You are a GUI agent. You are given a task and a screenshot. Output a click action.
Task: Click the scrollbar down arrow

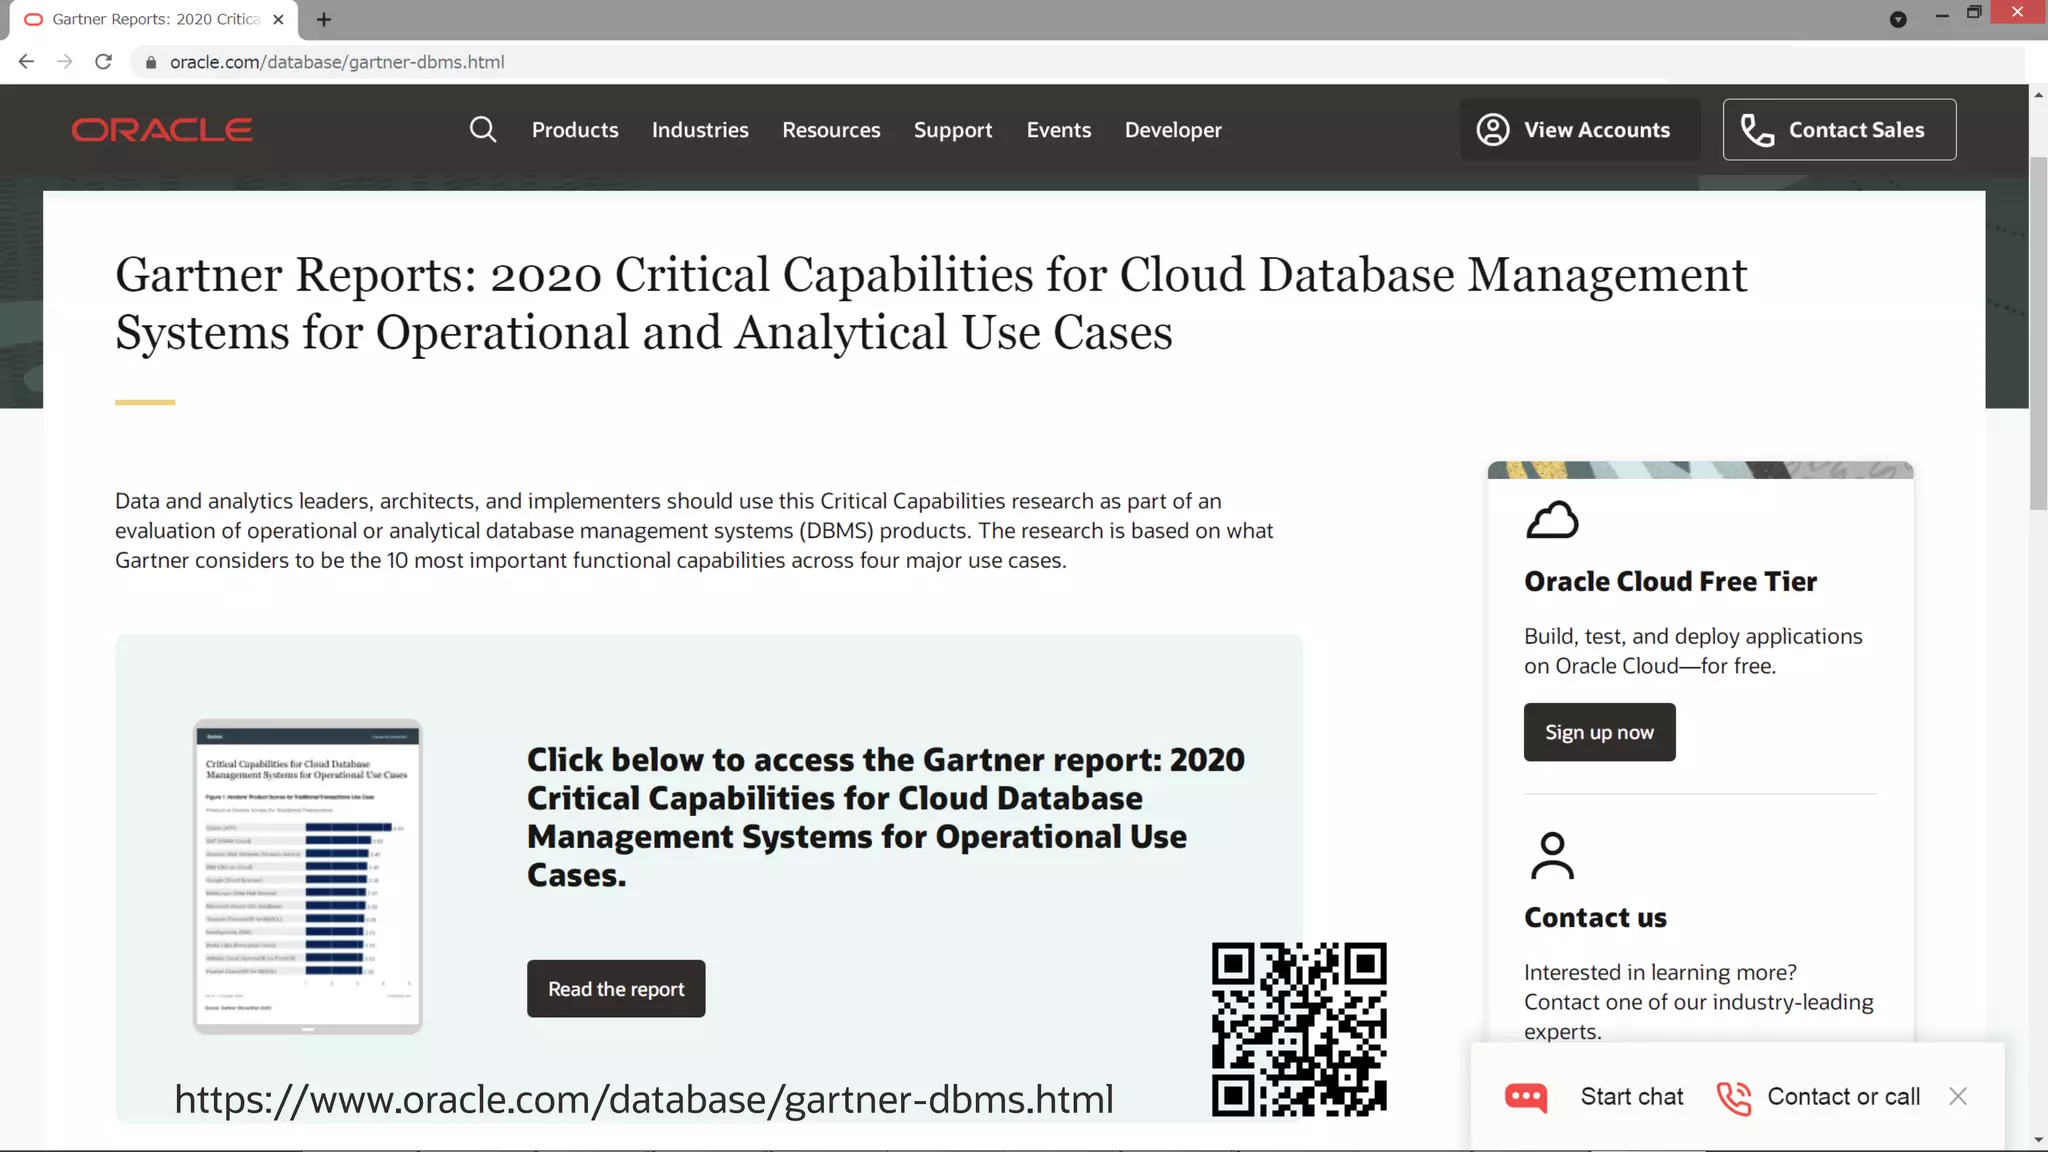pyautogui.click(x=2038, y=1140)
